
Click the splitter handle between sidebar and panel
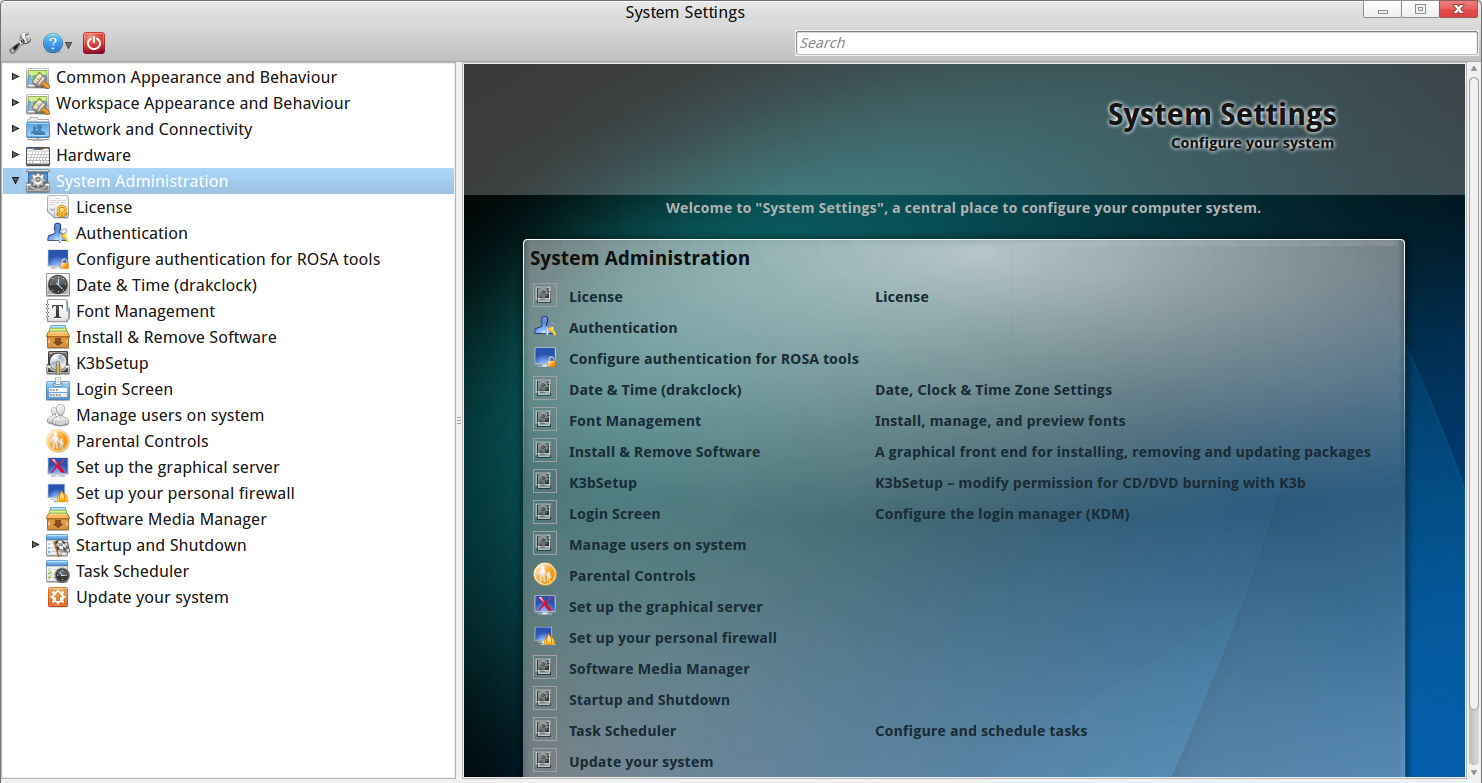pos(459,420)
